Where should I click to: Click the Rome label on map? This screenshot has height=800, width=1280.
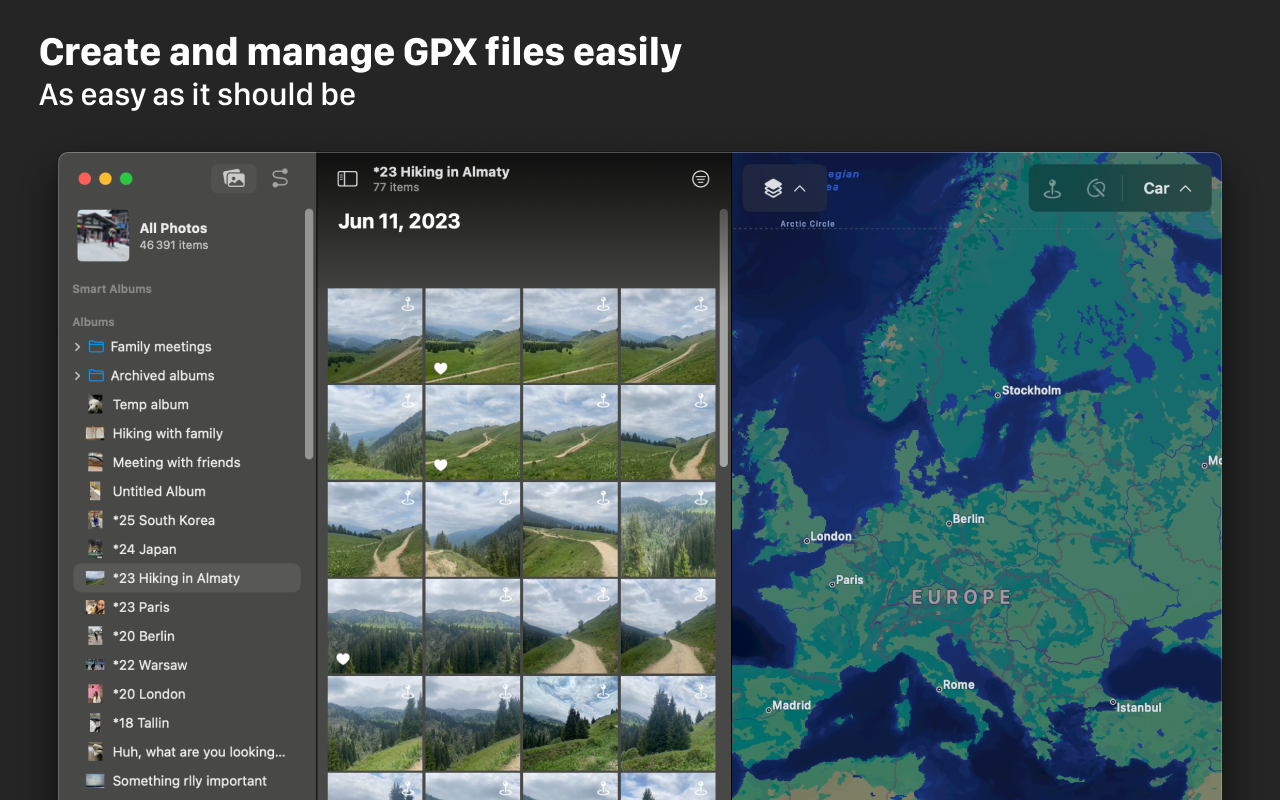pyautogui.click(x=958, y=685)
